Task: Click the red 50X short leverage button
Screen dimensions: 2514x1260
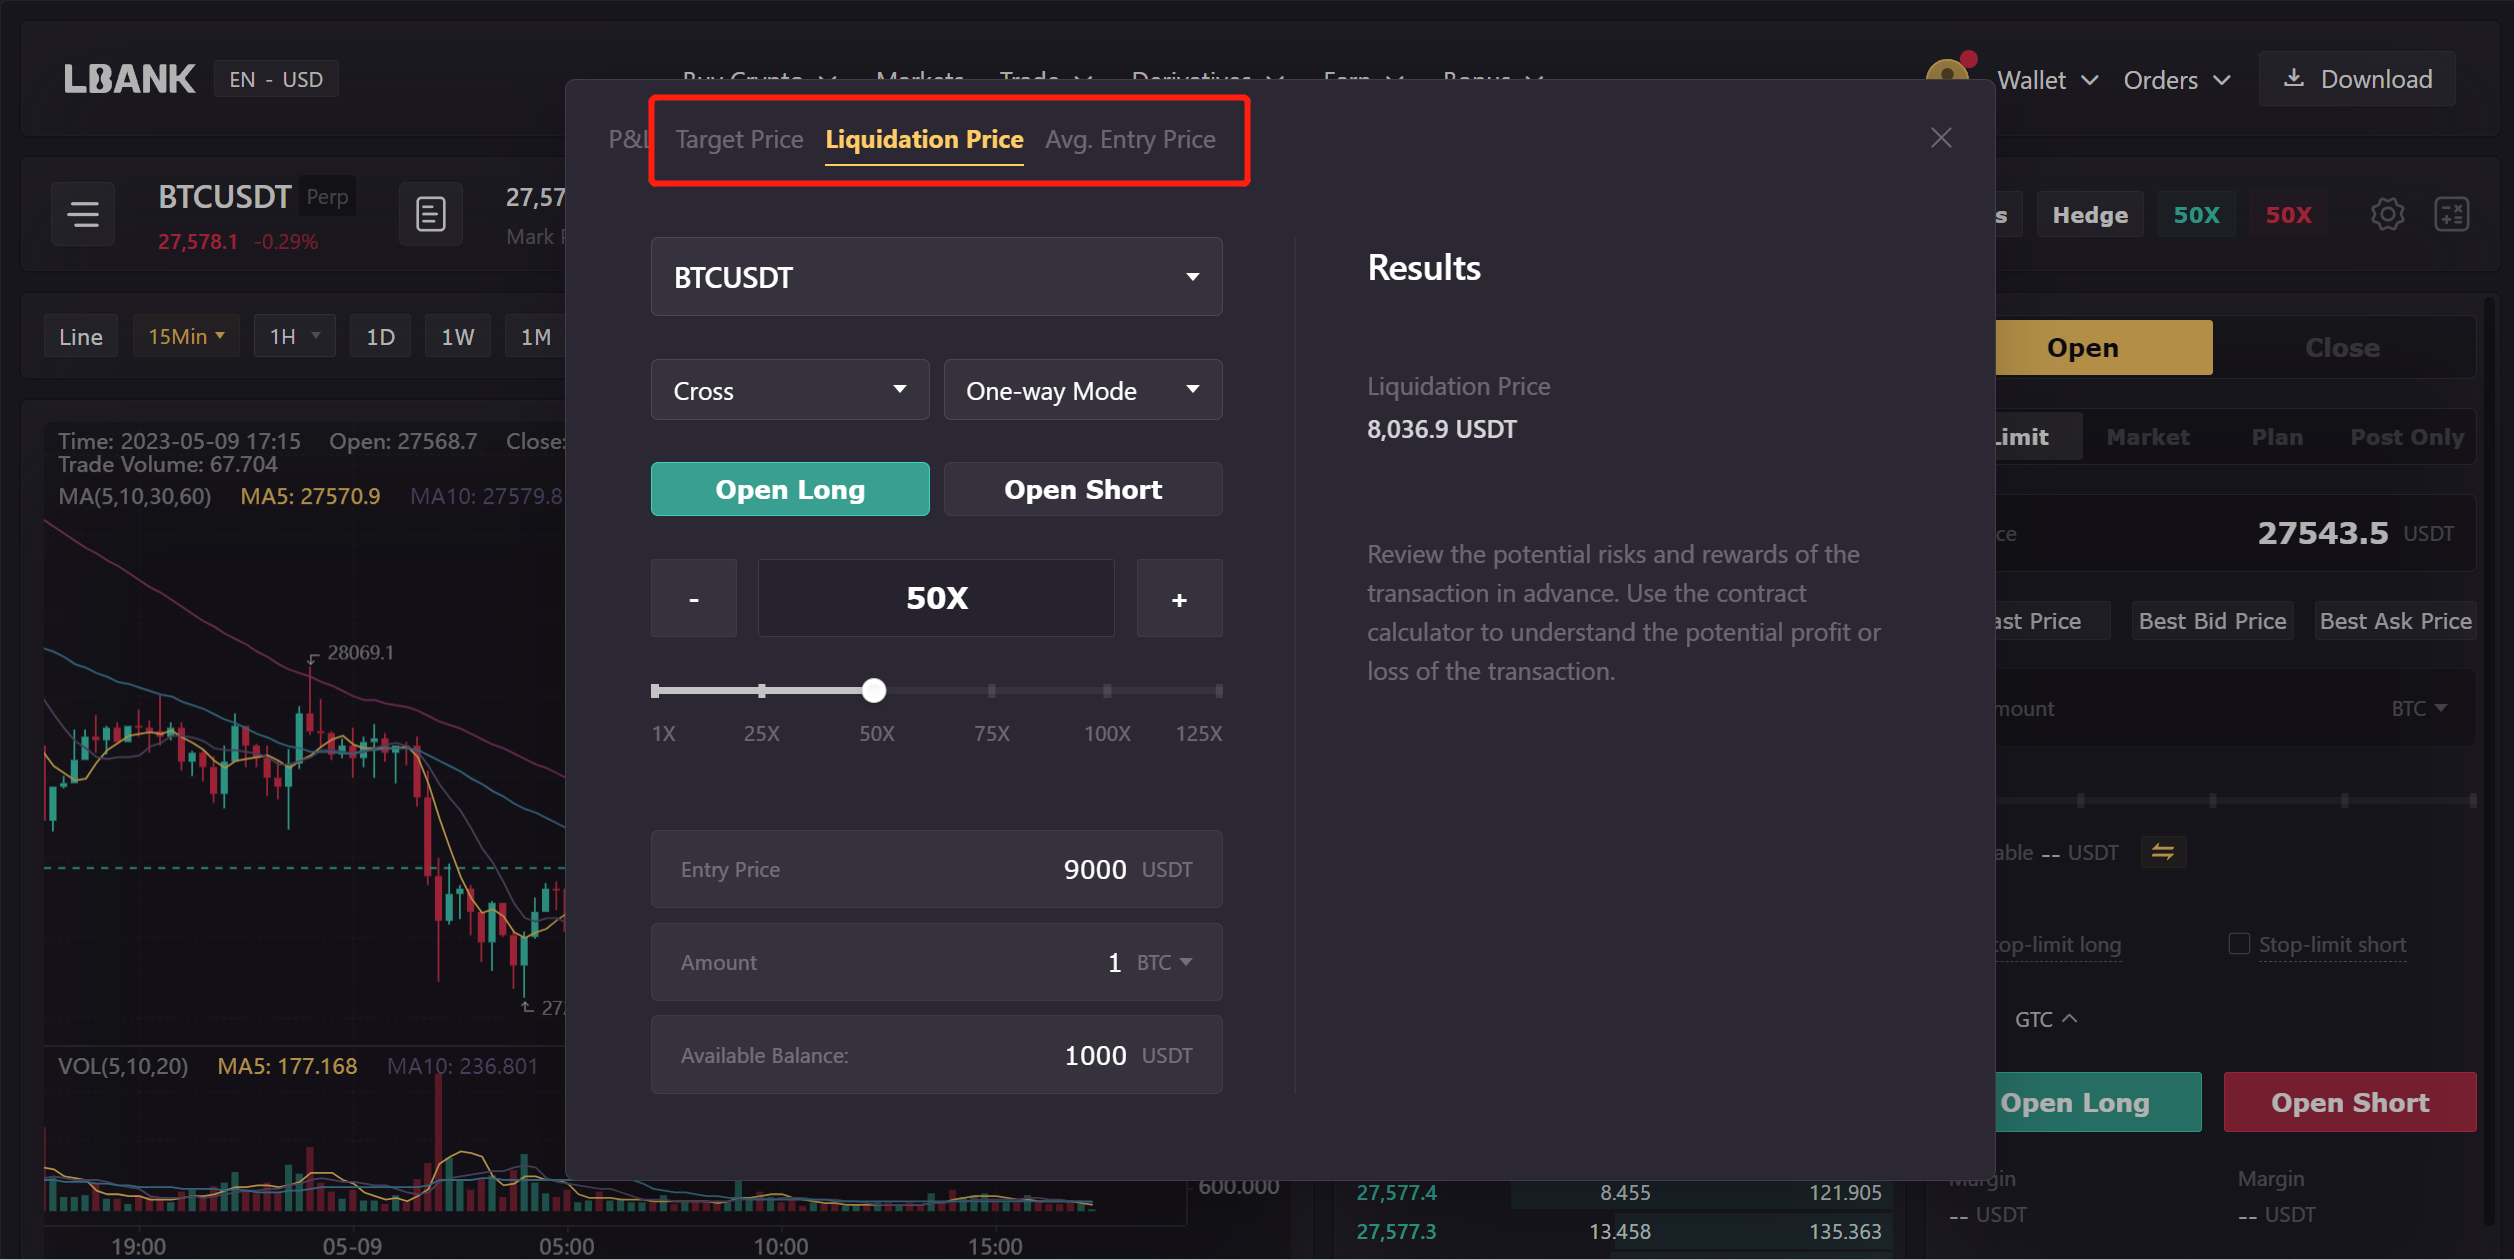Action: coord(2288,215)
